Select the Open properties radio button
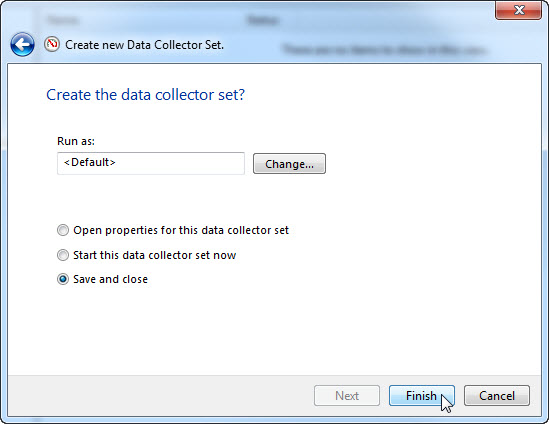The height and width of the screenshot is (424, 549). 63,230
